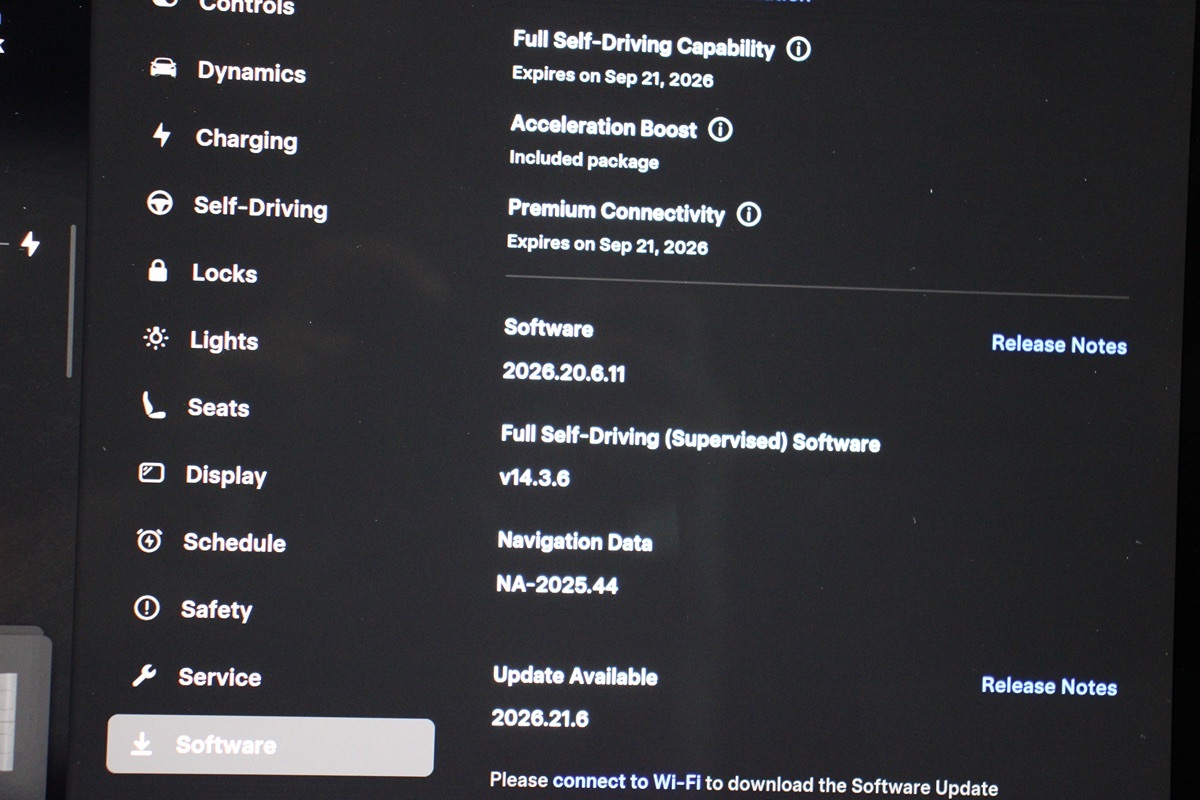Screen dimensions: 1200x800
Task: Click the wrench icon beside Service
Action: [144, 676]
